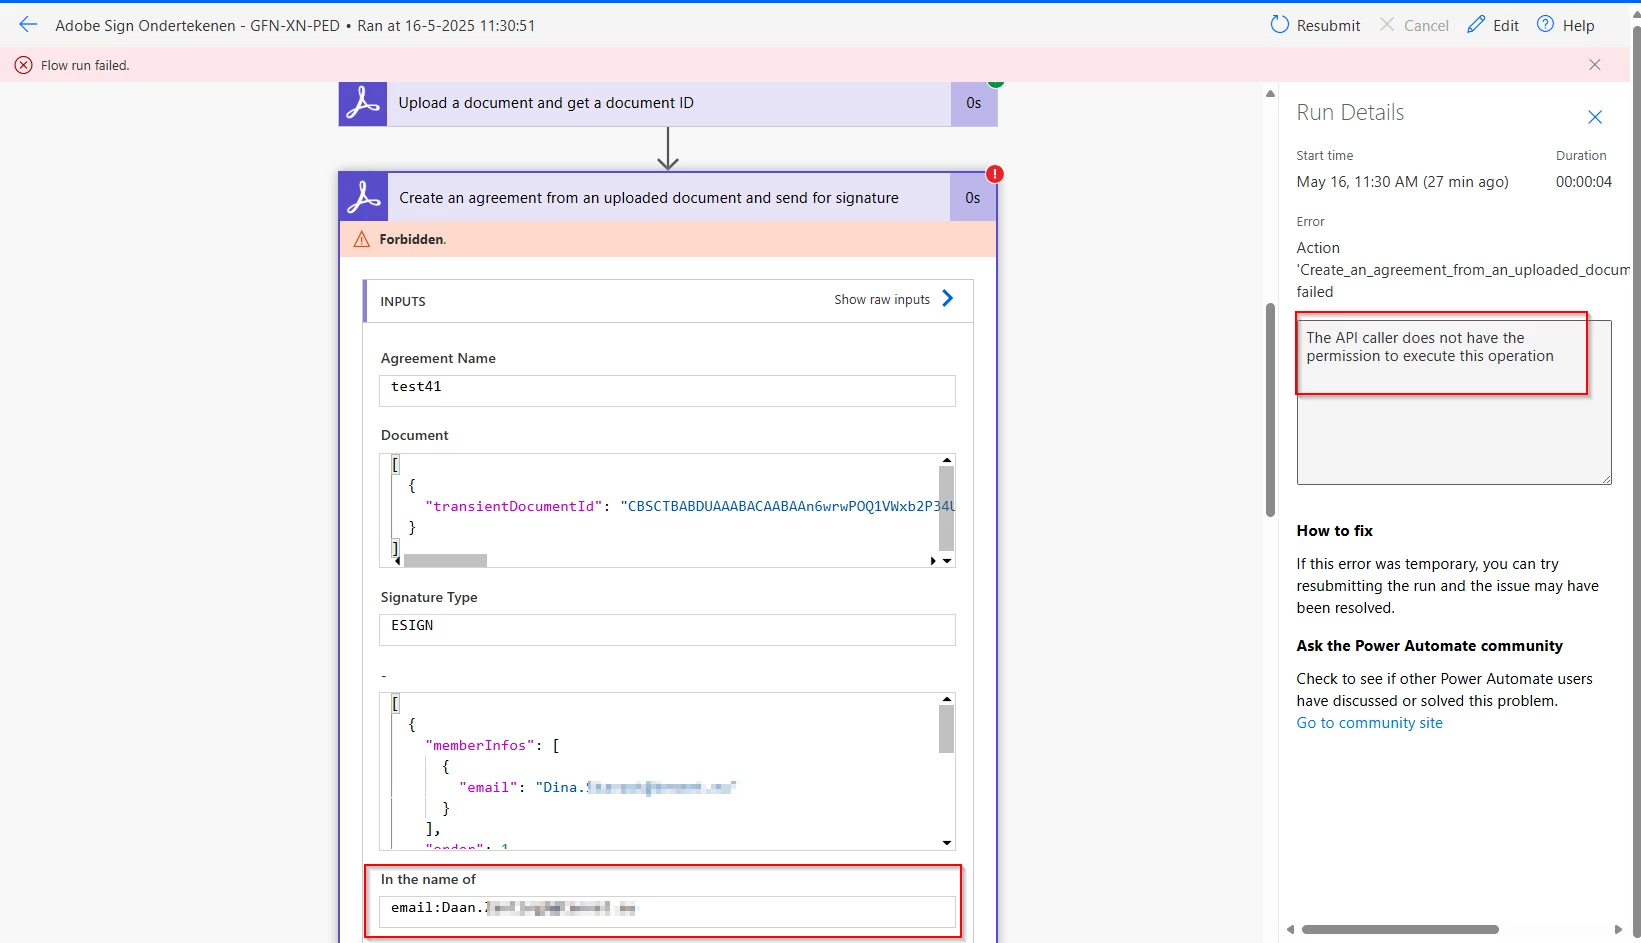Click the 0s duration badge on the Upload step

click(x=973, y=103)
